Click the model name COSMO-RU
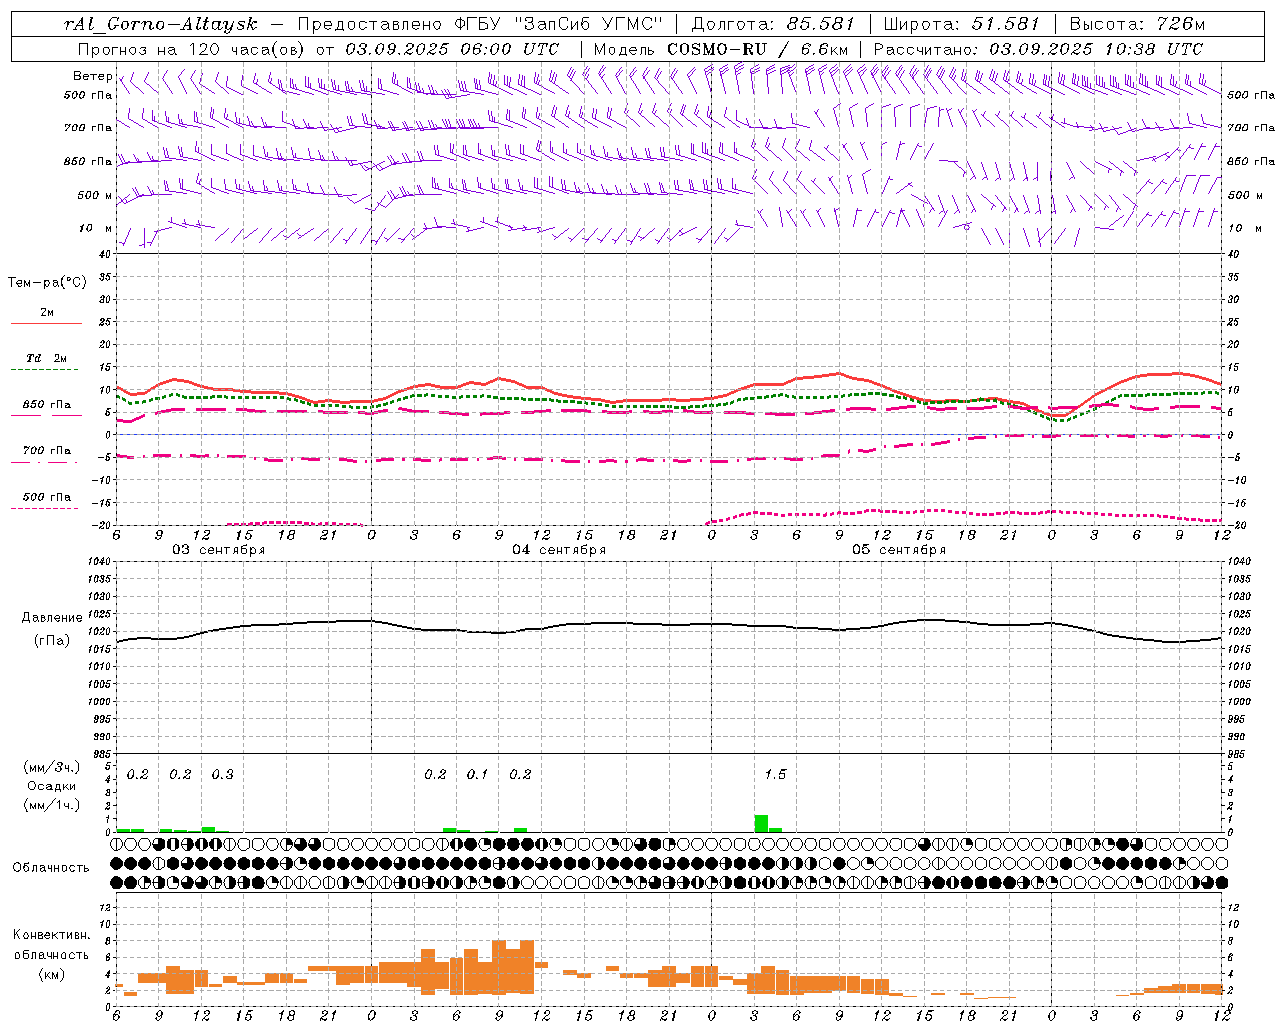The width and height of the screenshot is (1280, 1024). click(x=717, y=49)
